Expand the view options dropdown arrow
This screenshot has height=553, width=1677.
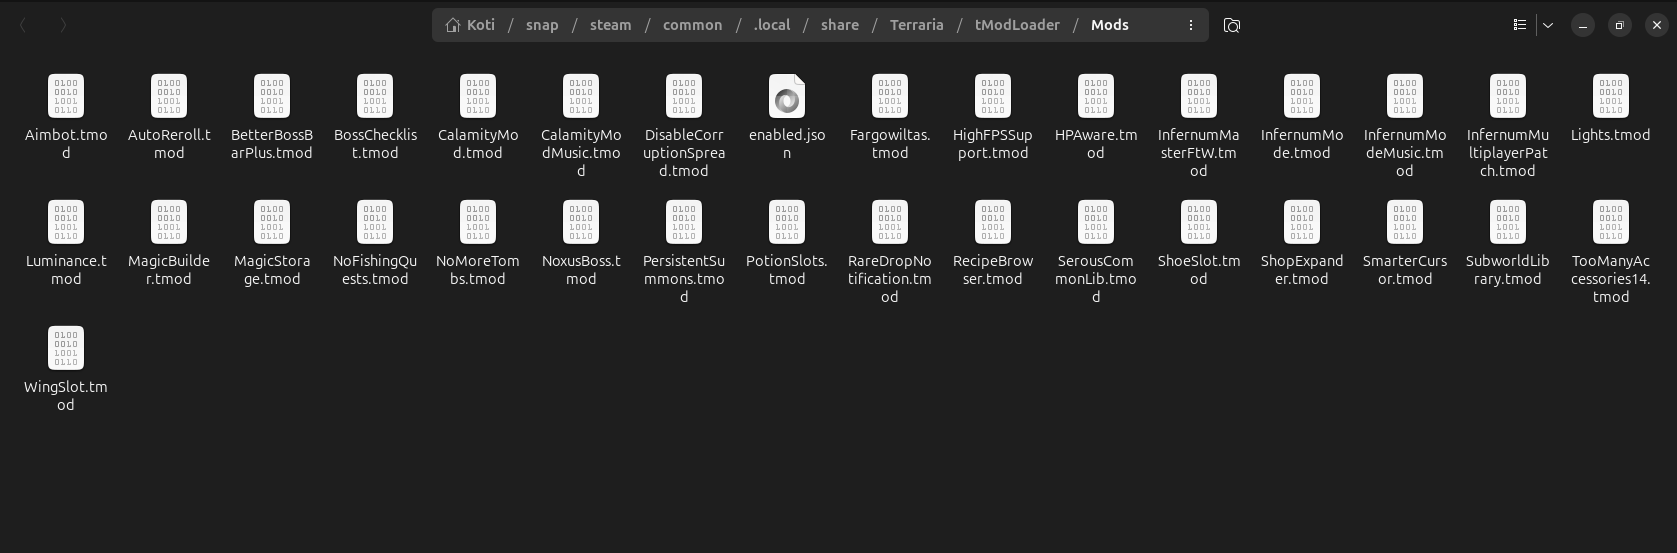point(1548,25)
